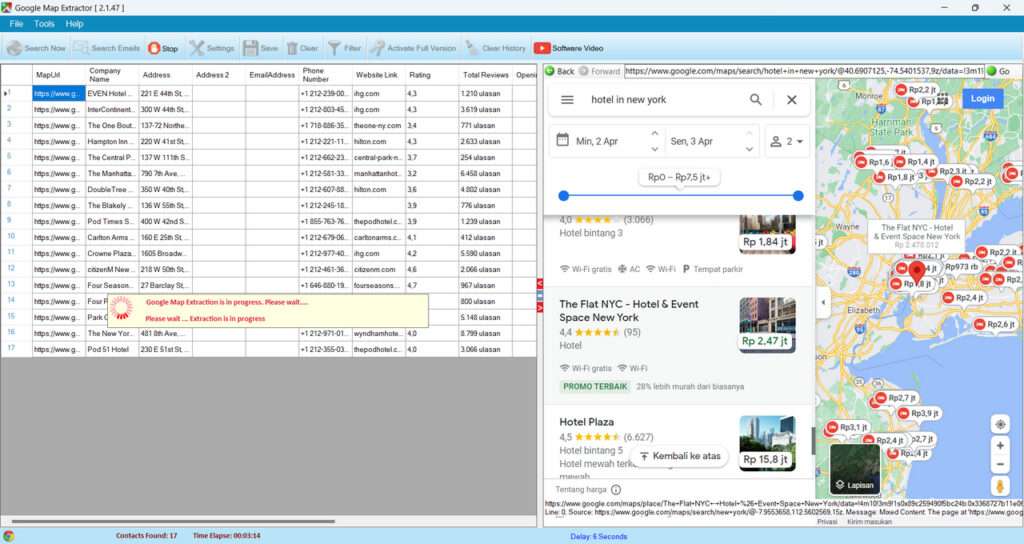Screen dimensions: 1024x544
Task: Zoom in on the map
Action: point(1000,446)
